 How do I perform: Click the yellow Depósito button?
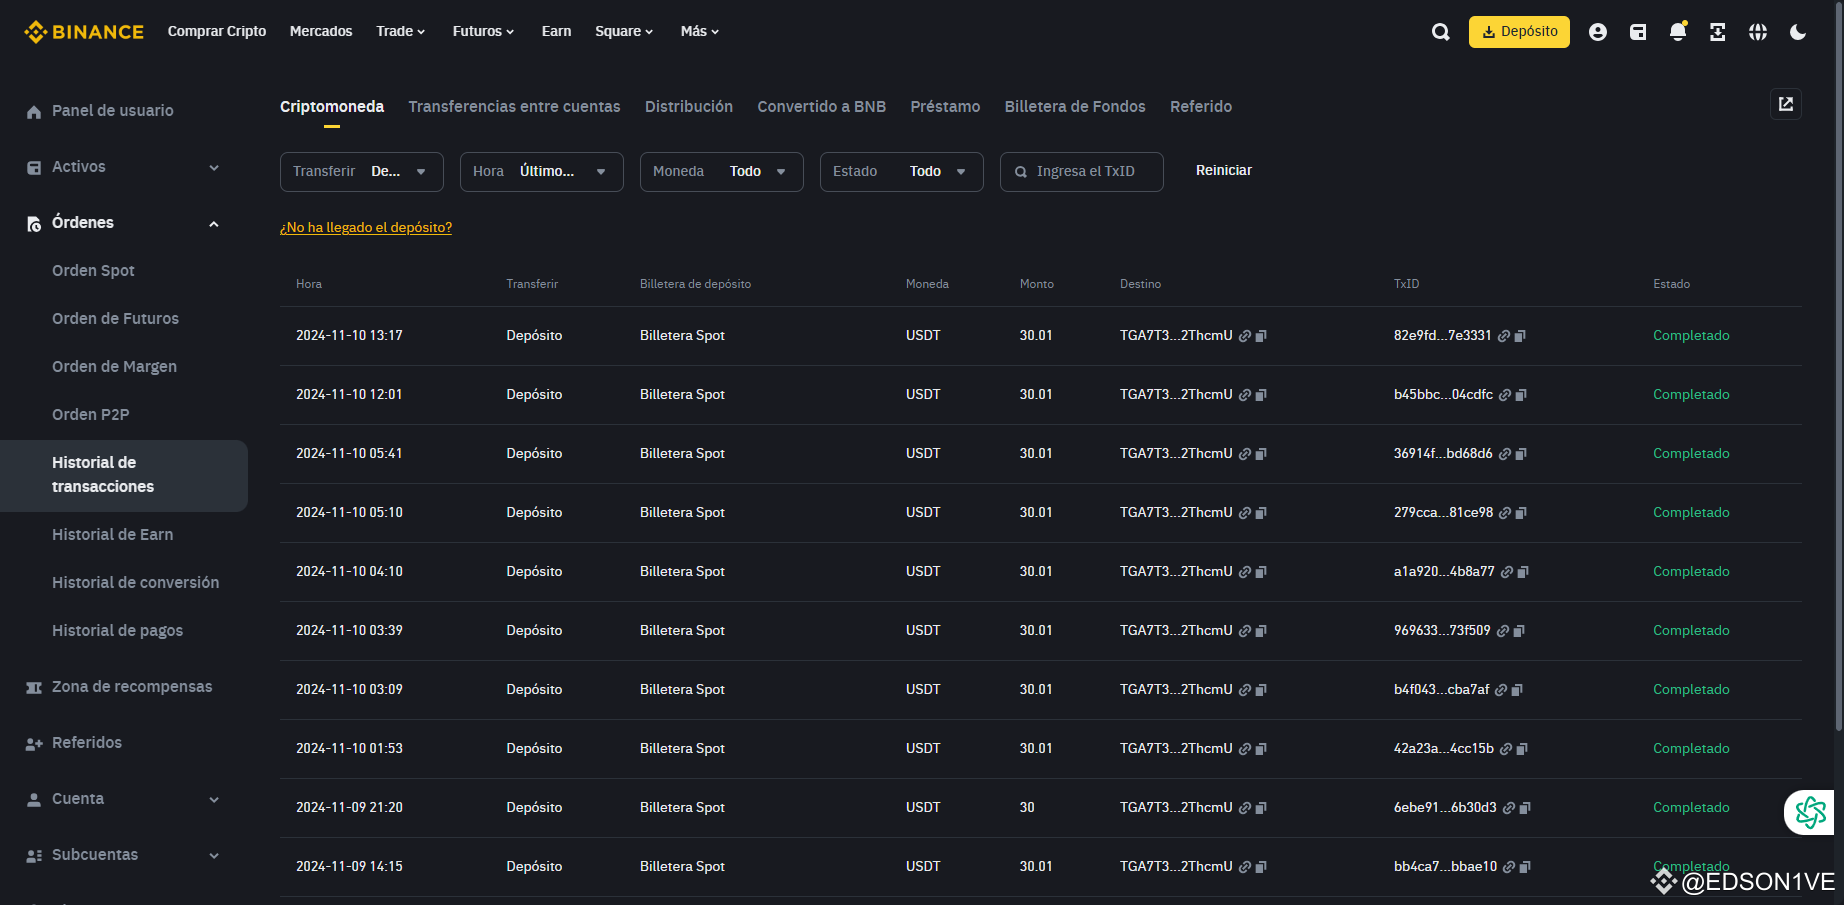point(1519,32)
